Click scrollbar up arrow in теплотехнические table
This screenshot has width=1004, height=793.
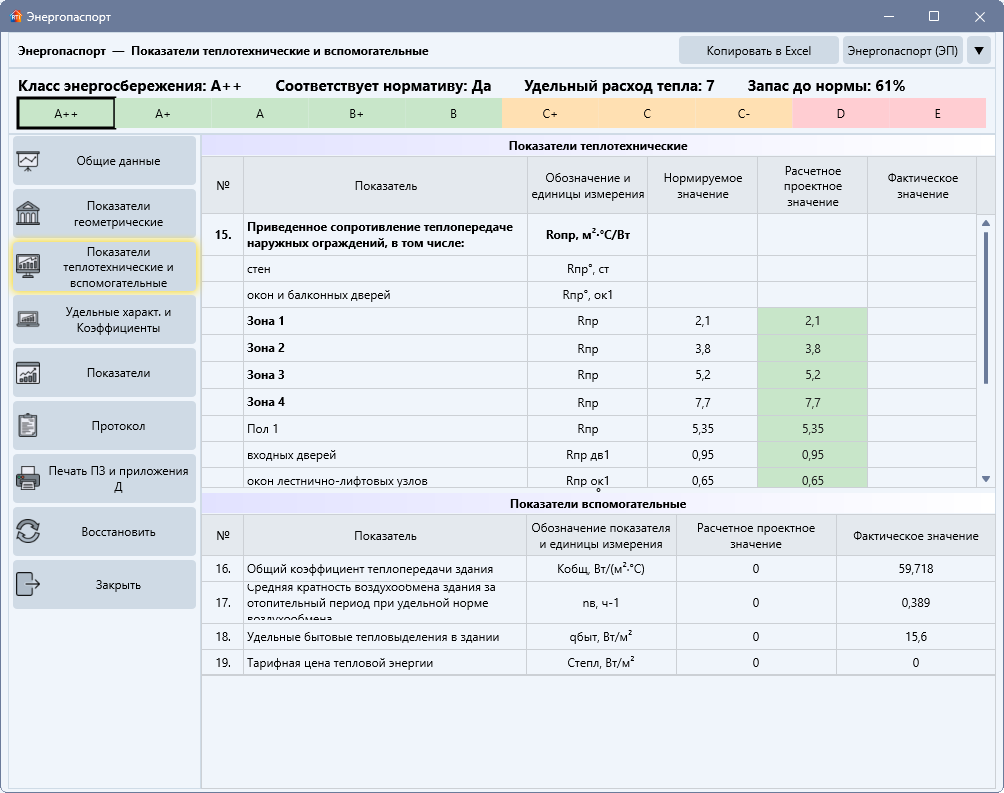[985, 223]
